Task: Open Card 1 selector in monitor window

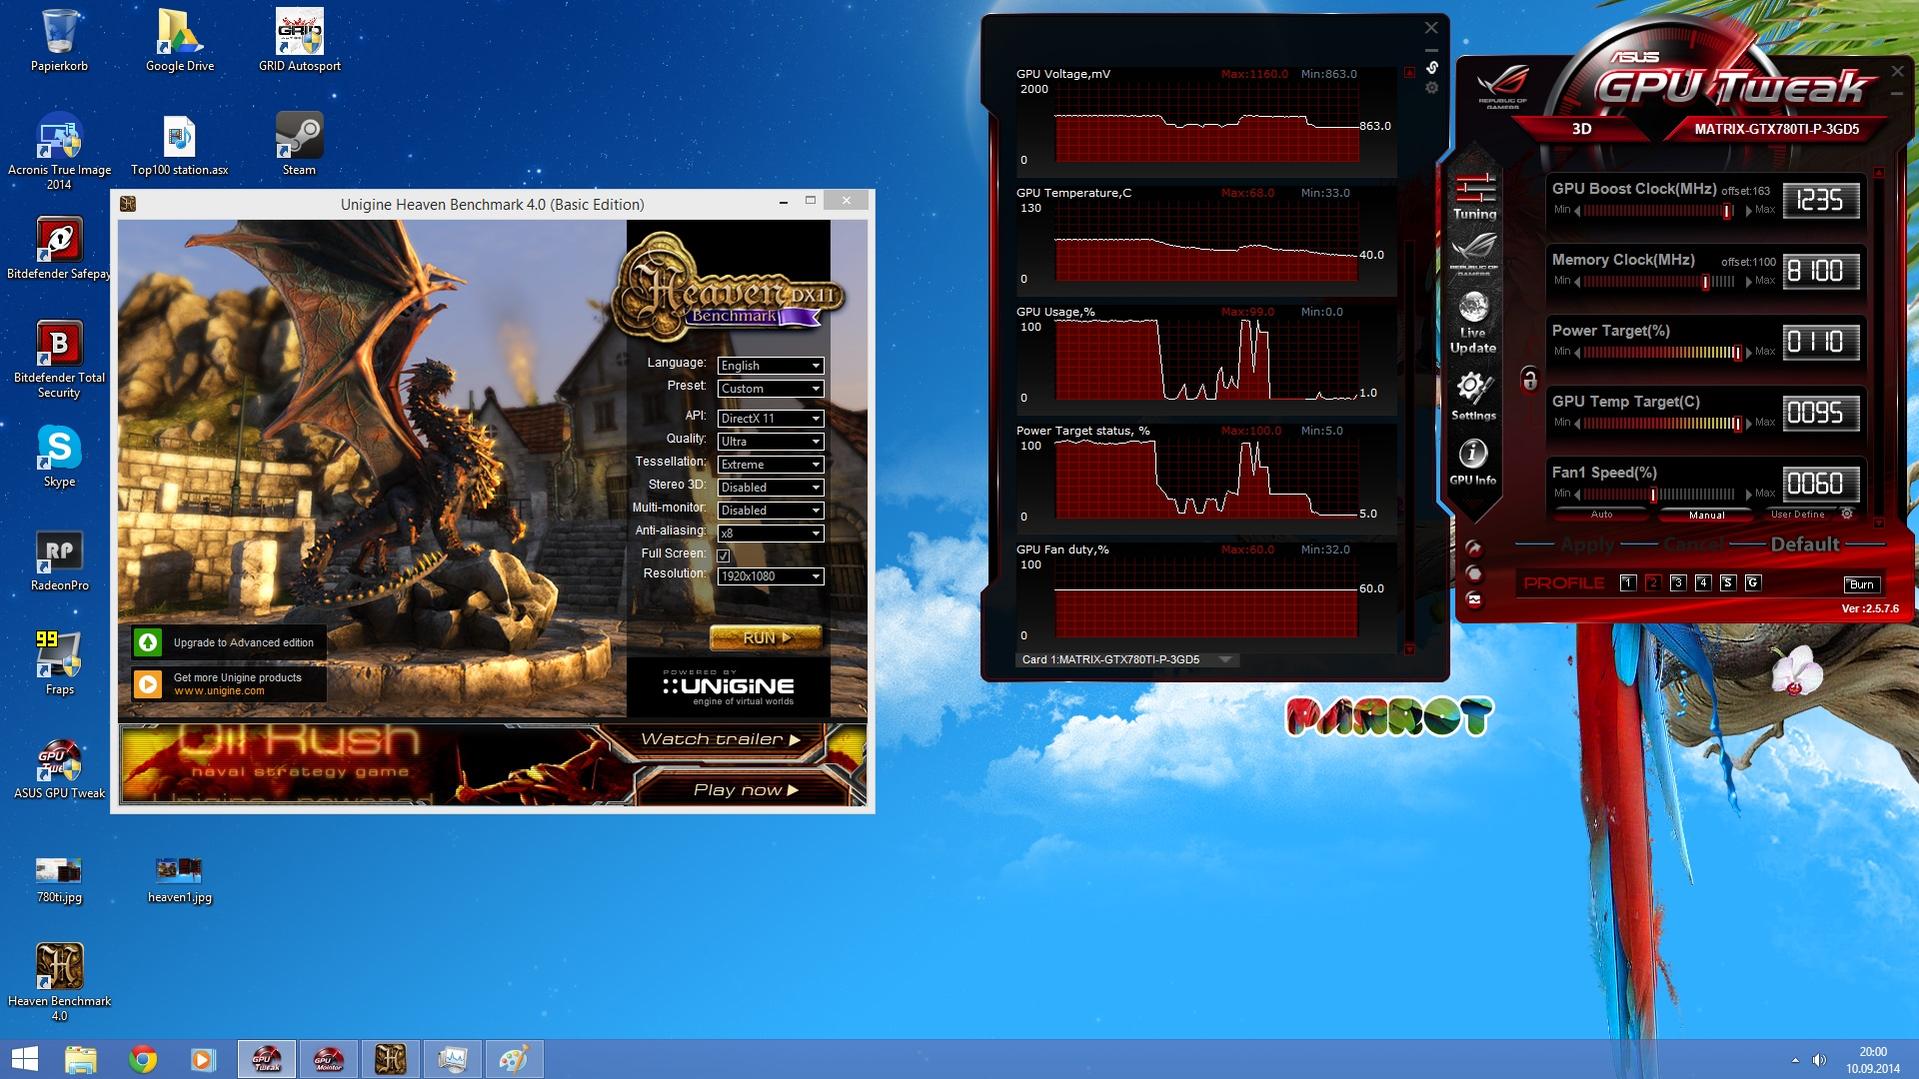Action: pos(1127,660)
